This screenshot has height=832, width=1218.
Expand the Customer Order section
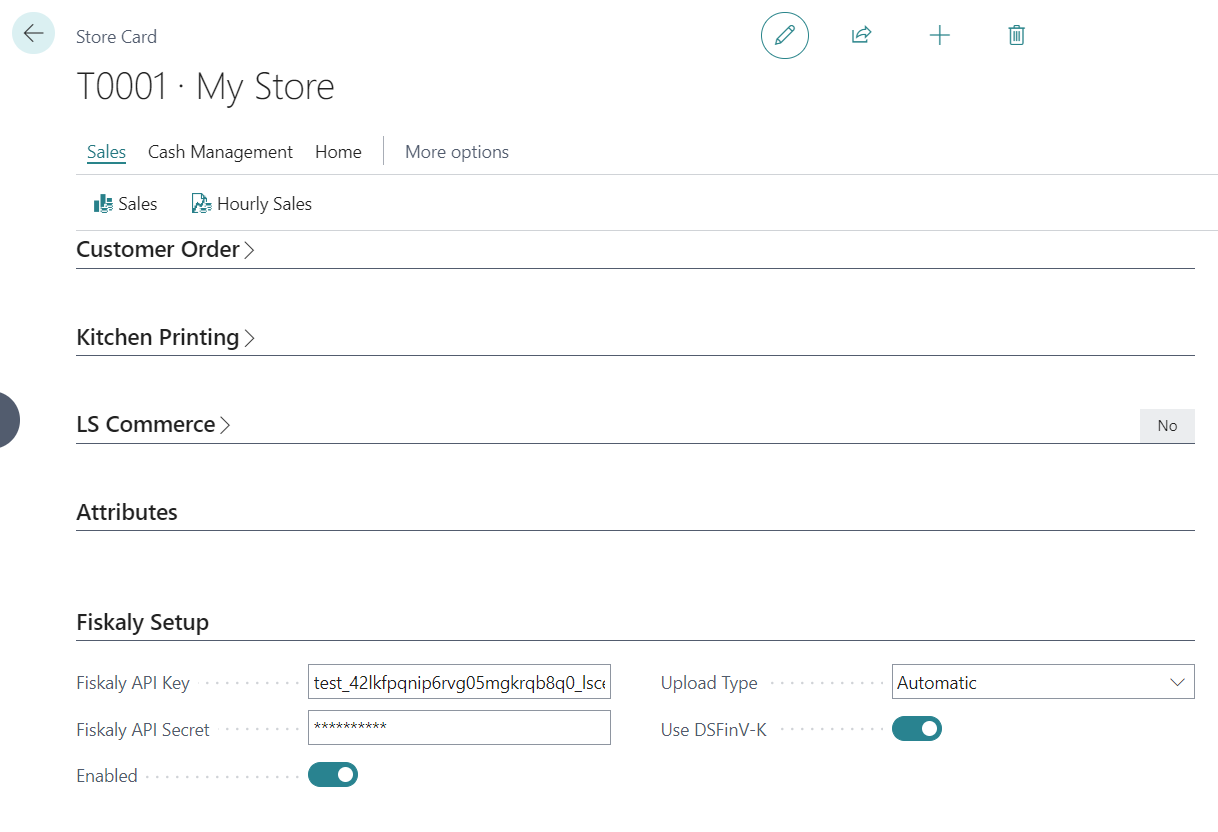click(165, 250)
